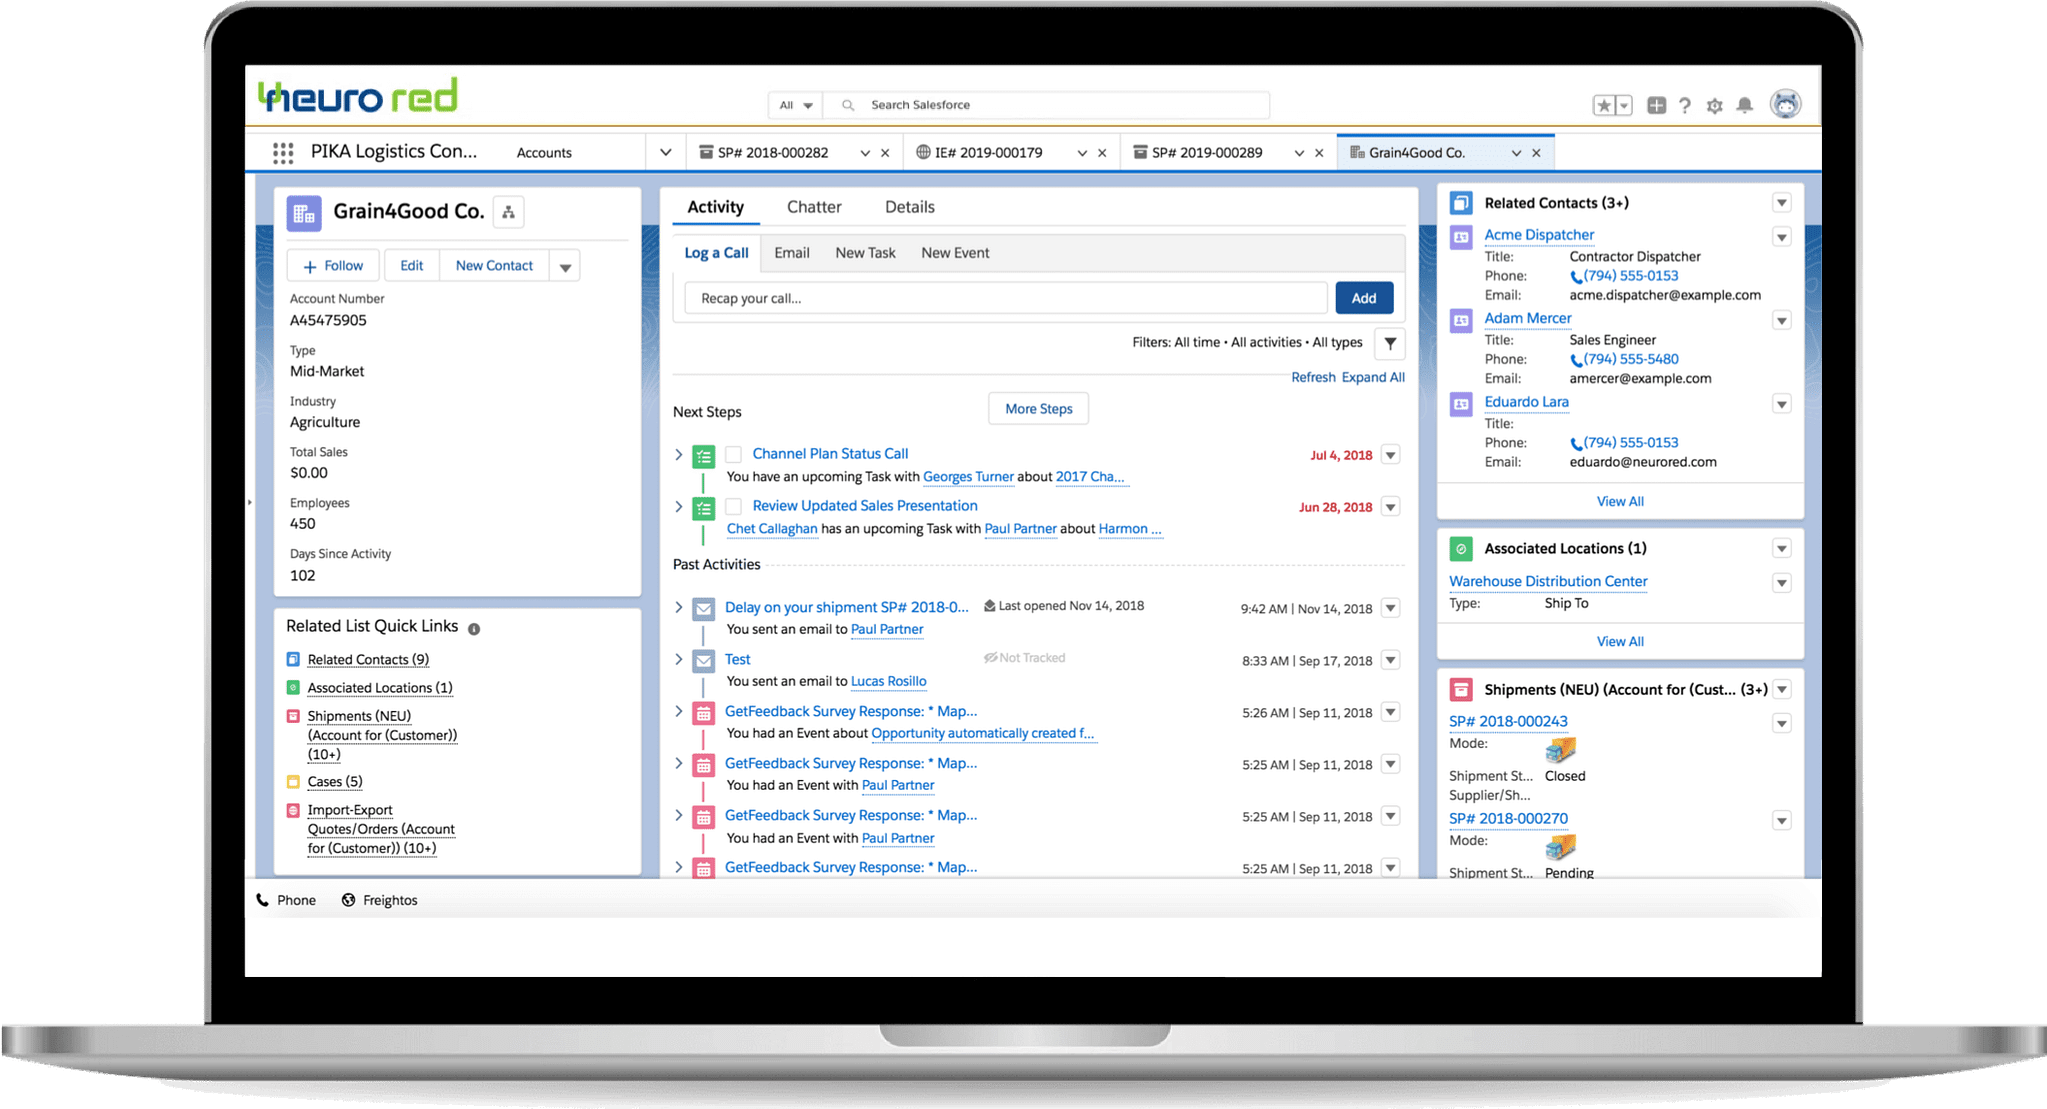Click the Related Contacts panel header icon
This screenshot has width=2047, height=1109.
click(1461, 203)
